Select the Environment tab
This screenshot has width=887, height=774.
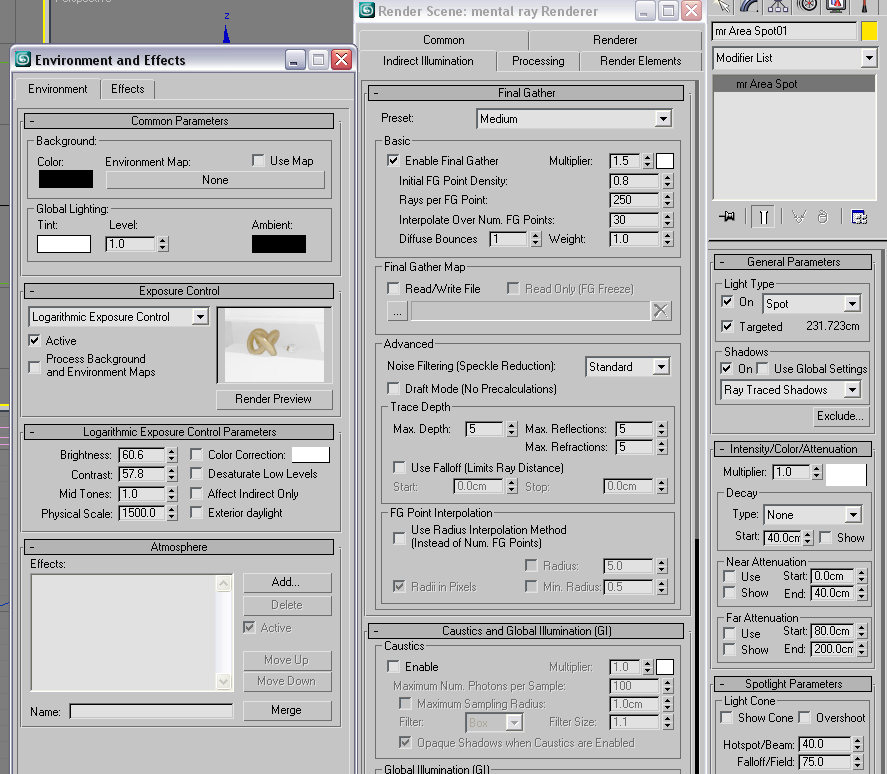coord(58,89)
